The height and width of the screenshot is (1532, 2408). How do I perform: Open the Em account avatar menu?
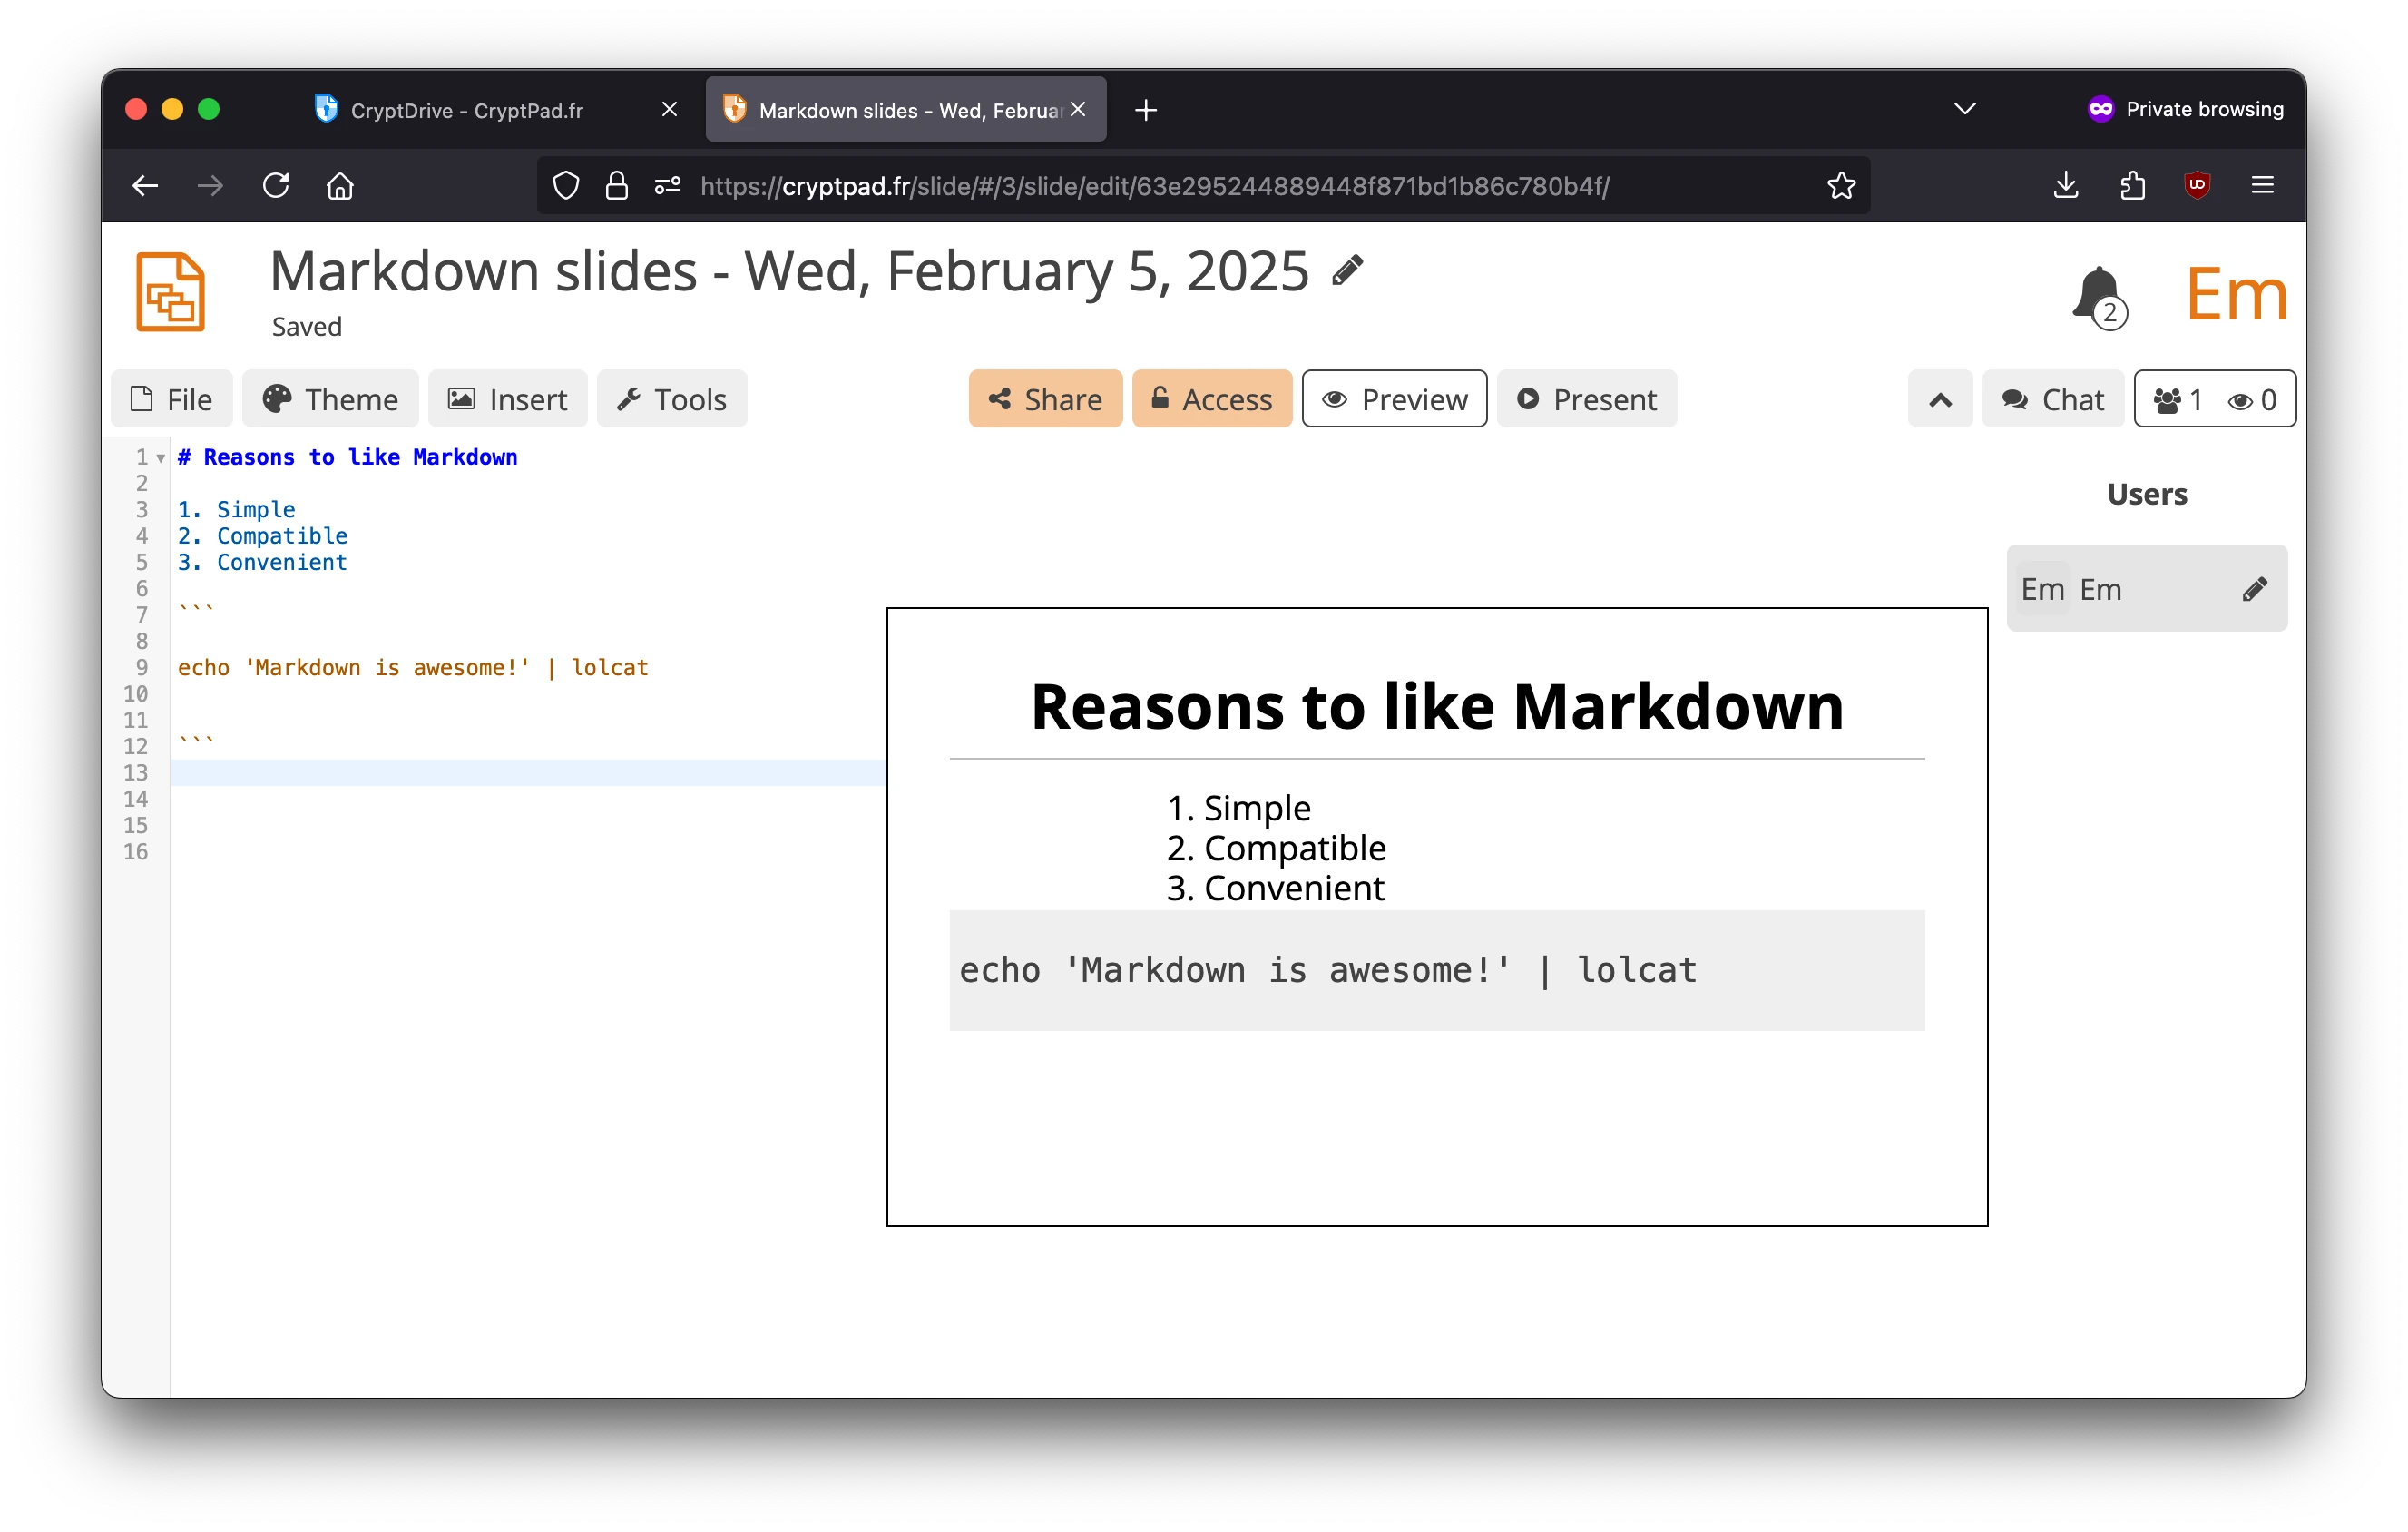(x=2236, y=292)
